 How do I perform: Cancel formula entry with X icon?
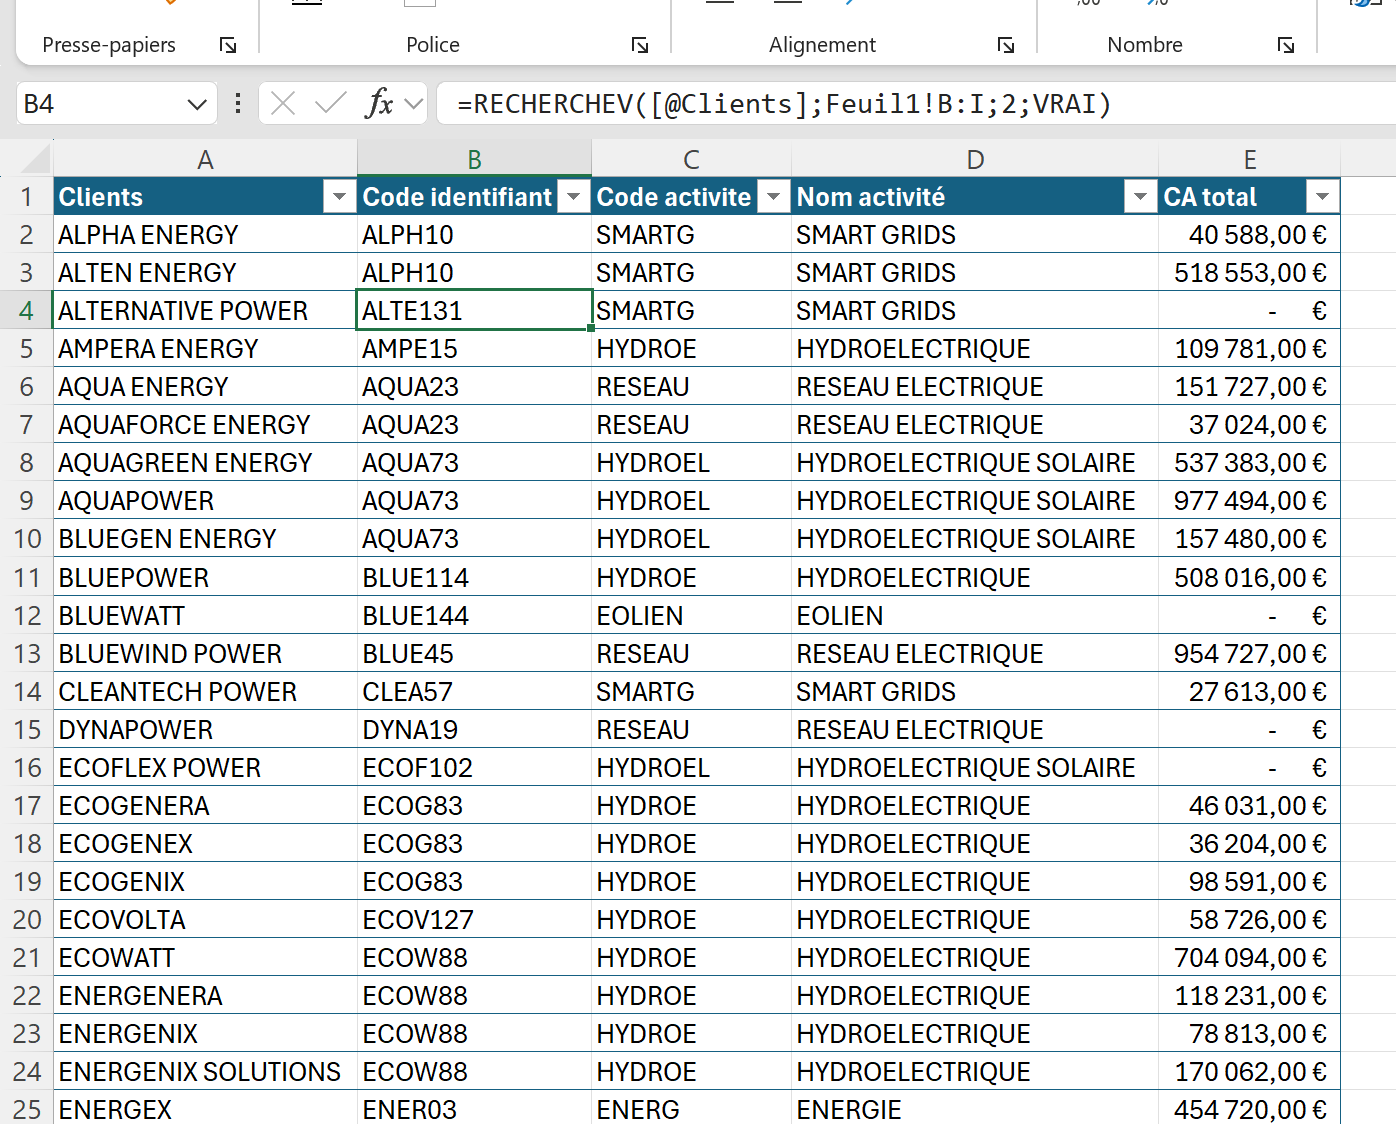283,103
